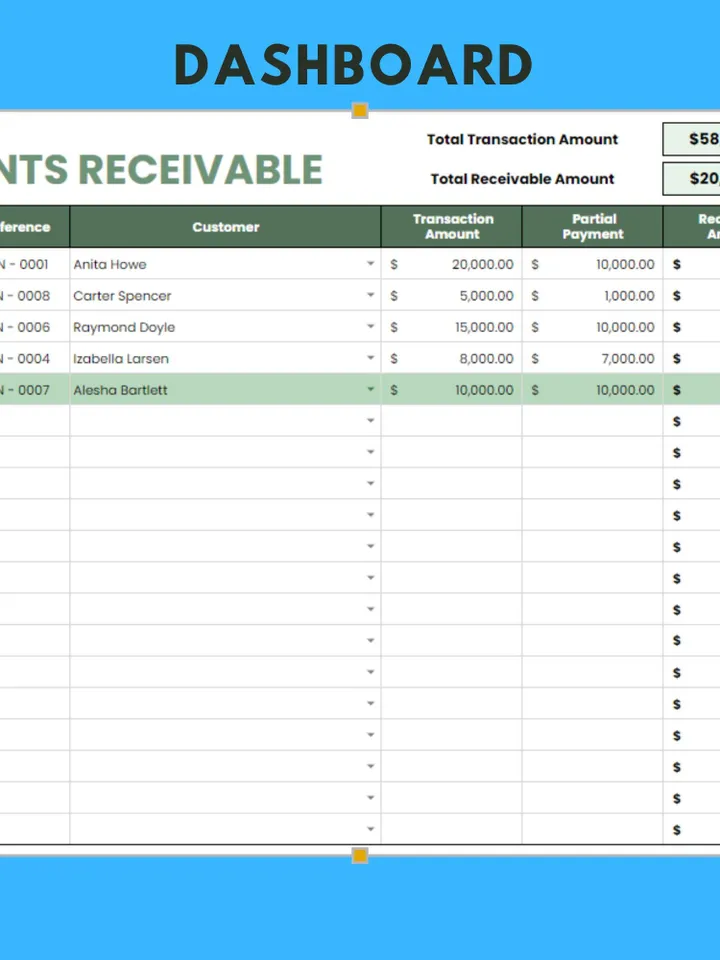Open the Izabella Larsen customer dropdown arrow
The height and width of the screenshot is (960, 720).
[x=370, y=358]
